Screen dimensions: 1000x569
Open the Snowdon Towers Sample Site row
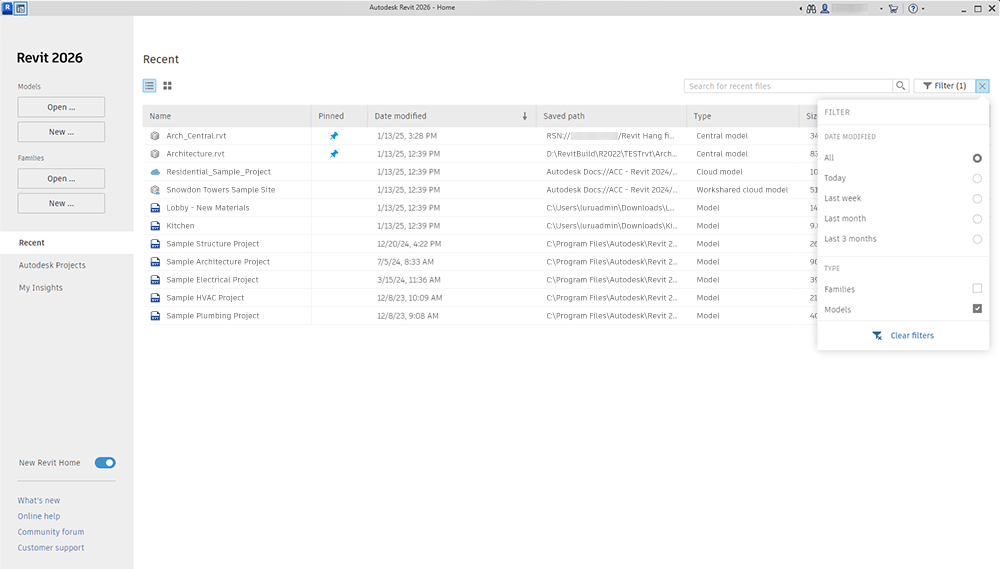(480, 189)
